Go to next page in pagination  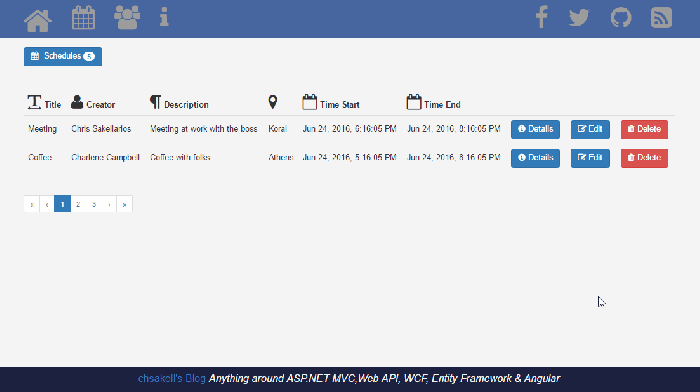coord(109,204)
